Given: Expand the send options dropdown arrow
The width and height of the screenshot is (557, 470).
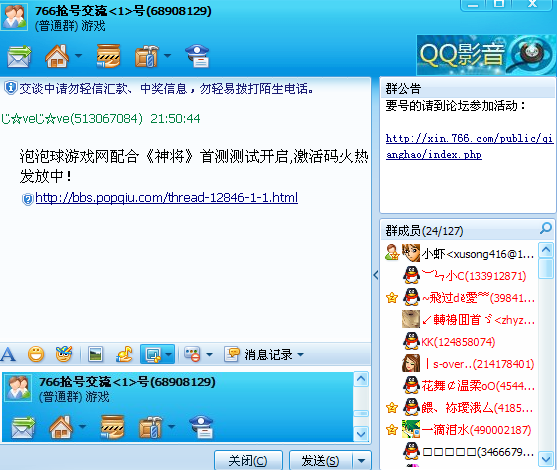Looking at the screenshot, I should click(x=362, y=461).
